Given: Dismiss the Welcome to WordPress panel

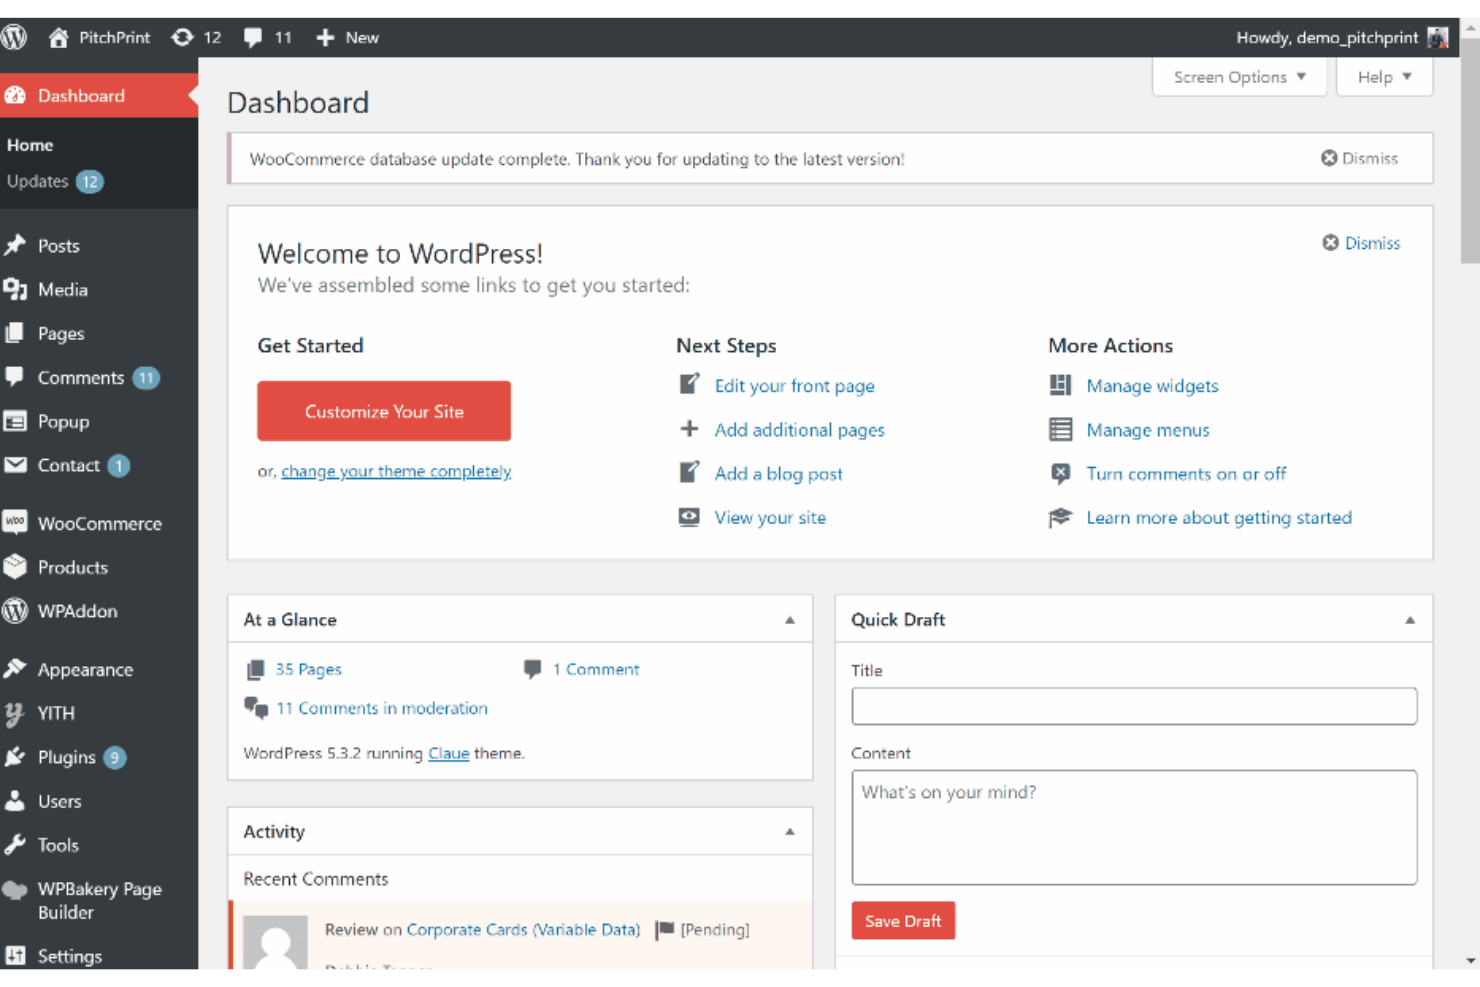Looking at the screenshot, I should point(1362,243).
